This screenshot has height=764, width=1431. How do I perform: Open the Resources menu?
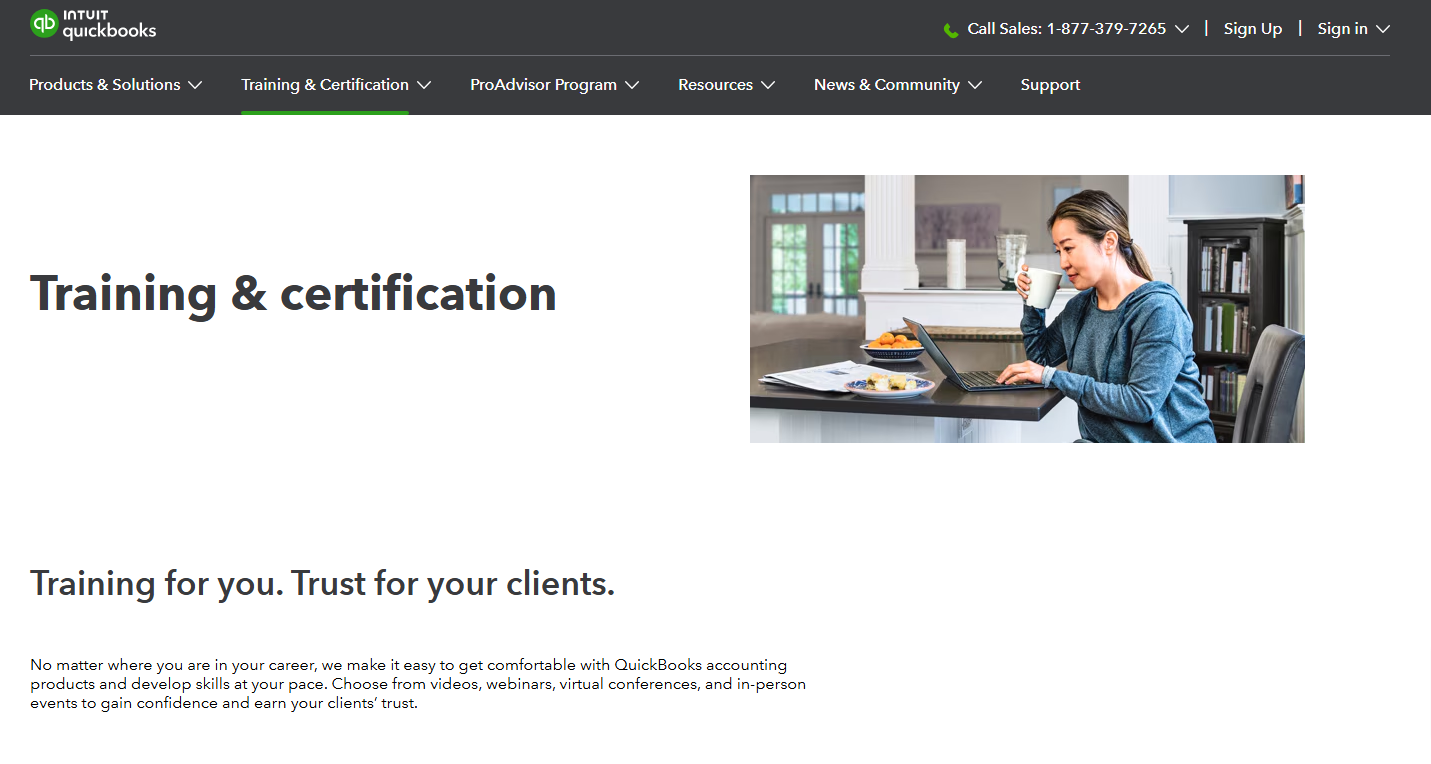716,85
